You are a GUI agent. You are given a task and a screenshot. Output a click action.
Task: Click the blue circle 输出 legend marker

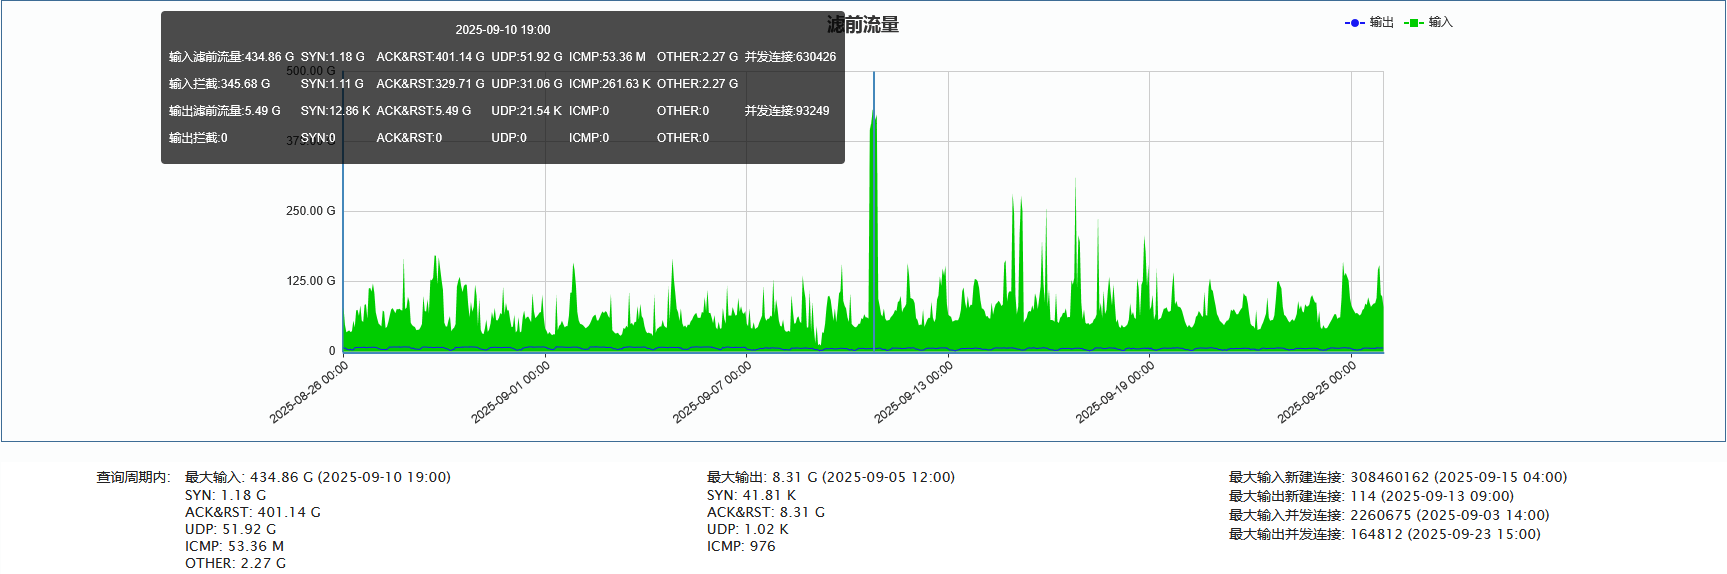(1354, 23)
